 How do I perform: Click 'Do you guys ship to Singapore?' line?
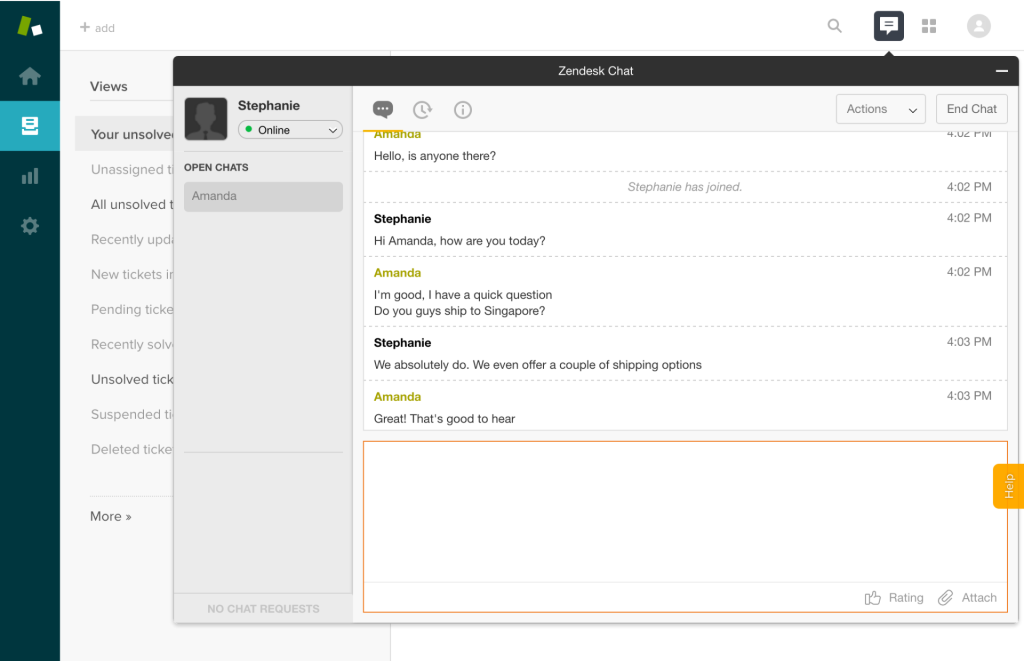tap(459, 310)
